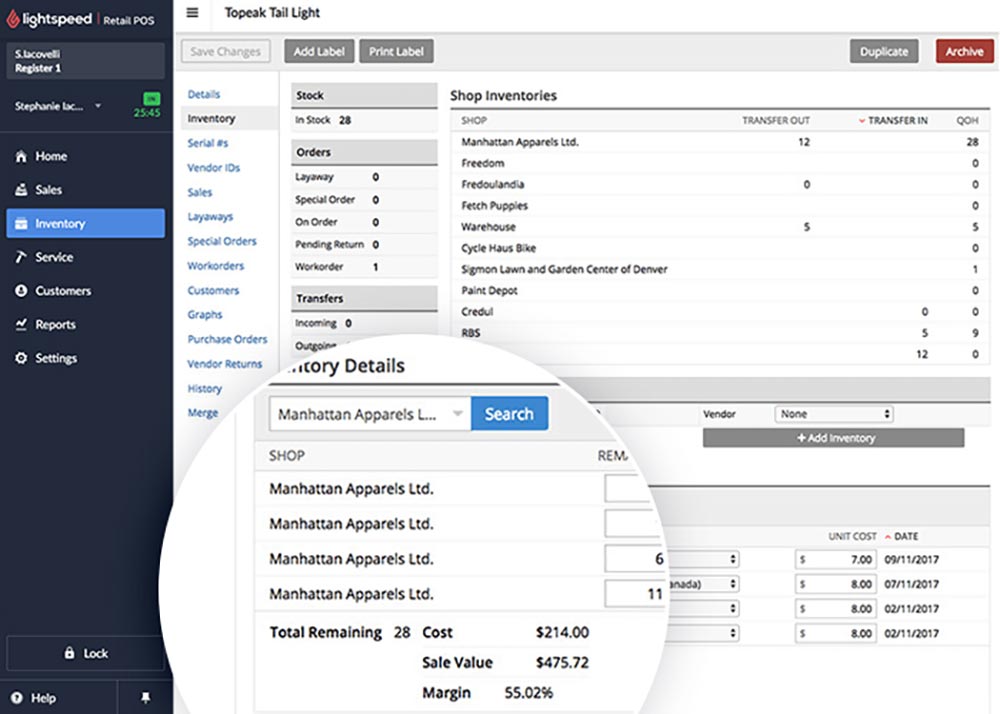Click the Add Inventory button
1000x714 pixels.
pyautogui.click(x=834, y=438)
